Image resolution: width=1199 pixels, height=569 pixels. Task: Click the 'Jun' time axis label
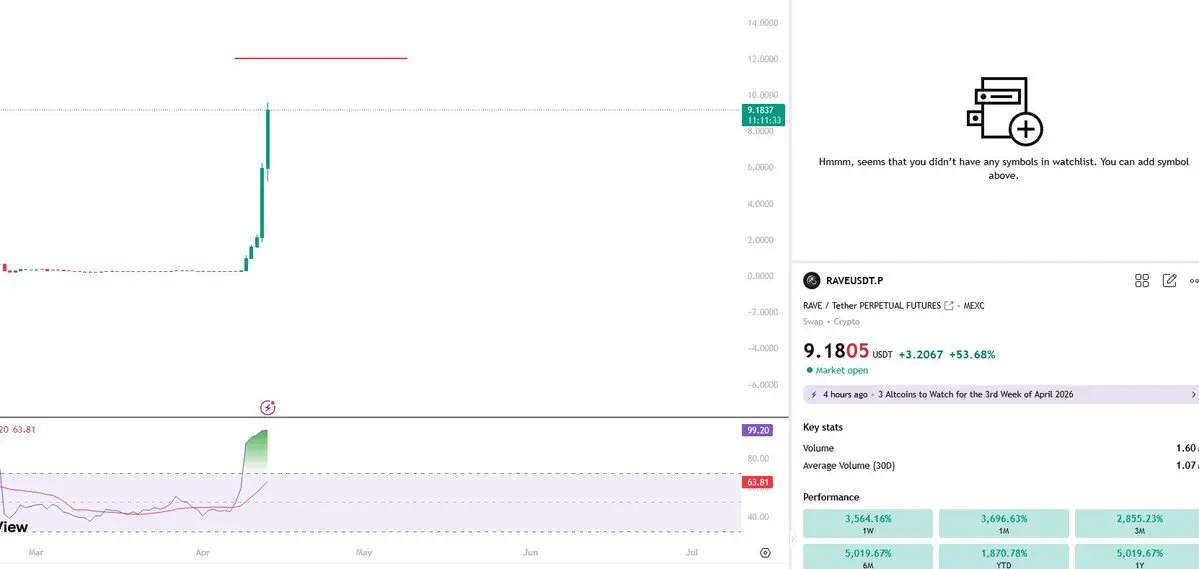[x=531, y=551]
